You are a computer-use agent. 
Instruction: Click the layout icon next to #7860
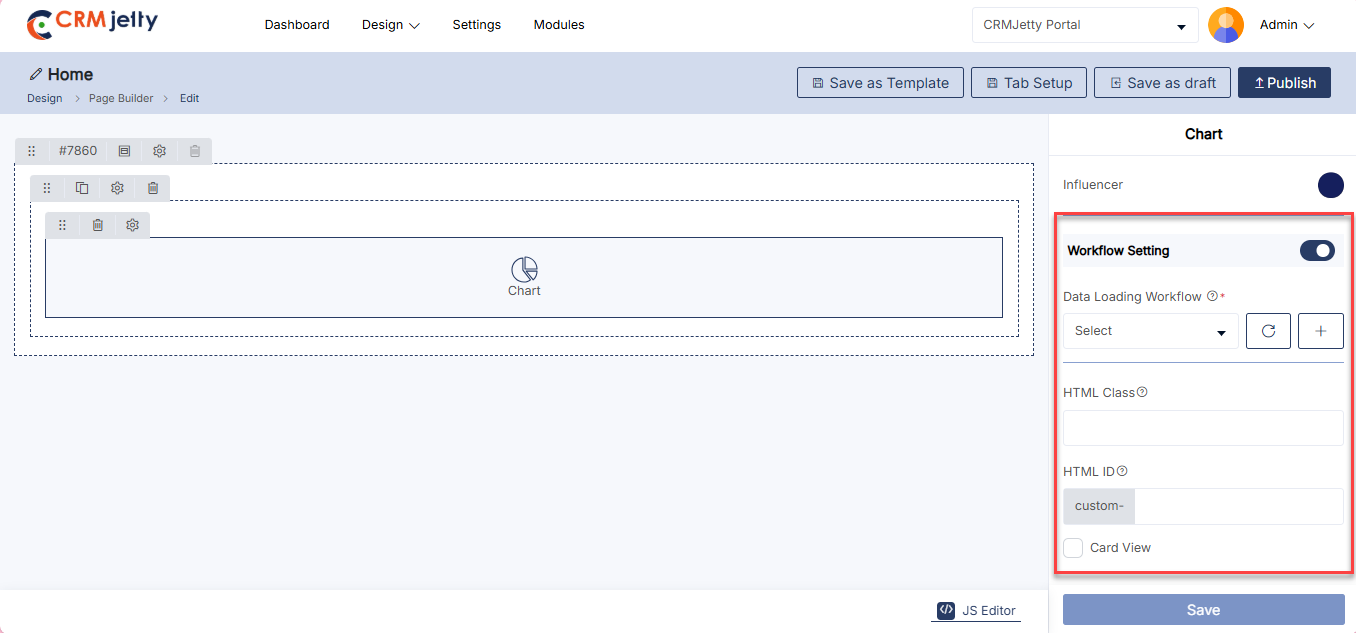tap(124, 151)
